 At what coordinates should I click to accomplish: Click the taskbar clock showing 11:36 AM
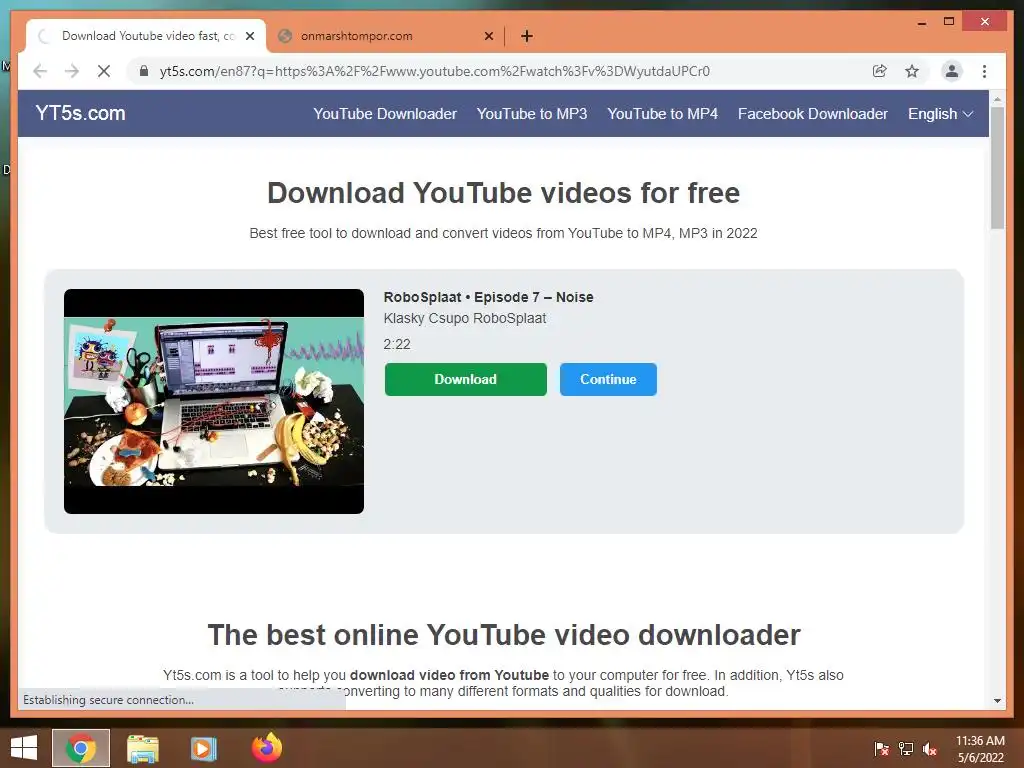(x=980, y=749)
